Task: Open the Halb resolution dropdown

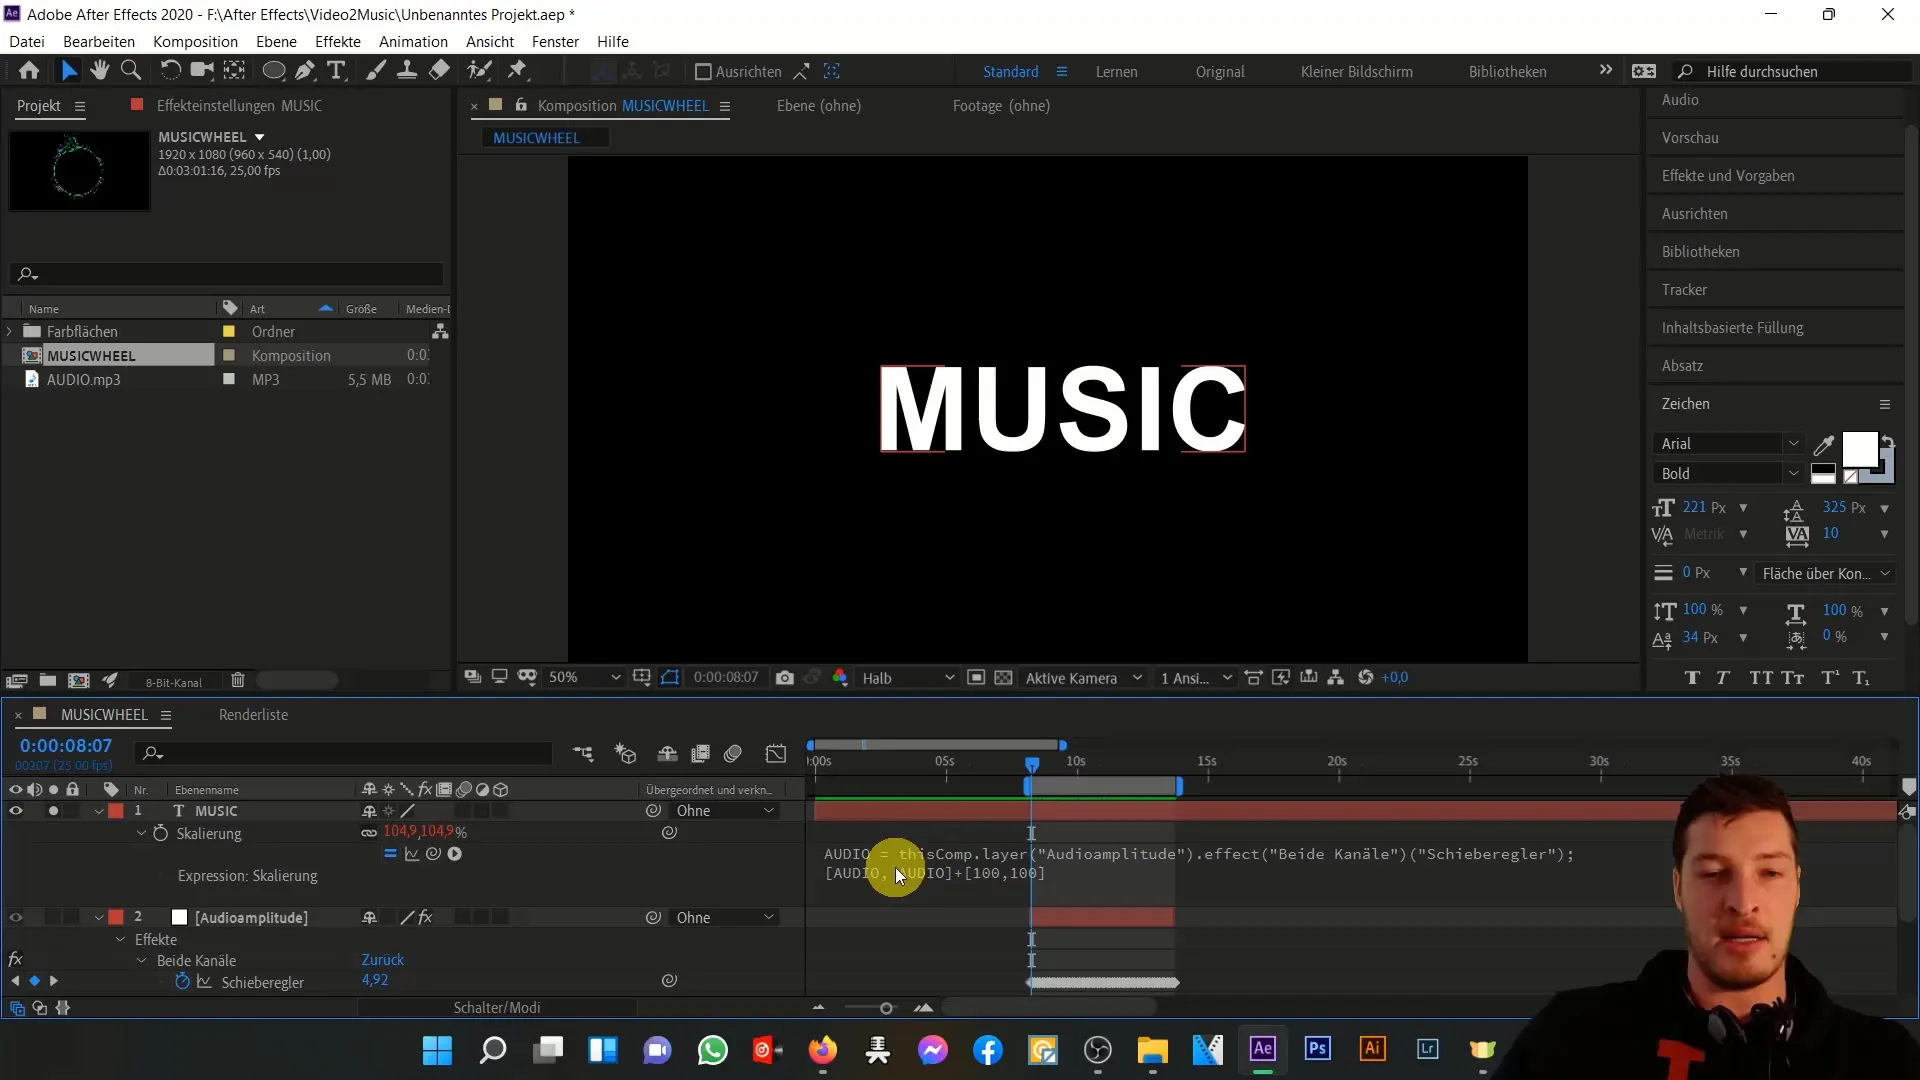Action: point(908,678)
